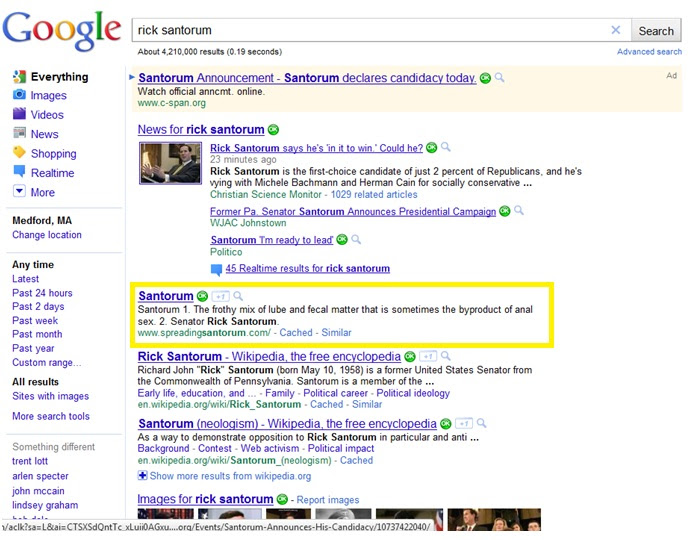This screenshot has height=540, width=692.
Task: Open Cached link for spreadingsantorum result
Action: click(296, 333)
